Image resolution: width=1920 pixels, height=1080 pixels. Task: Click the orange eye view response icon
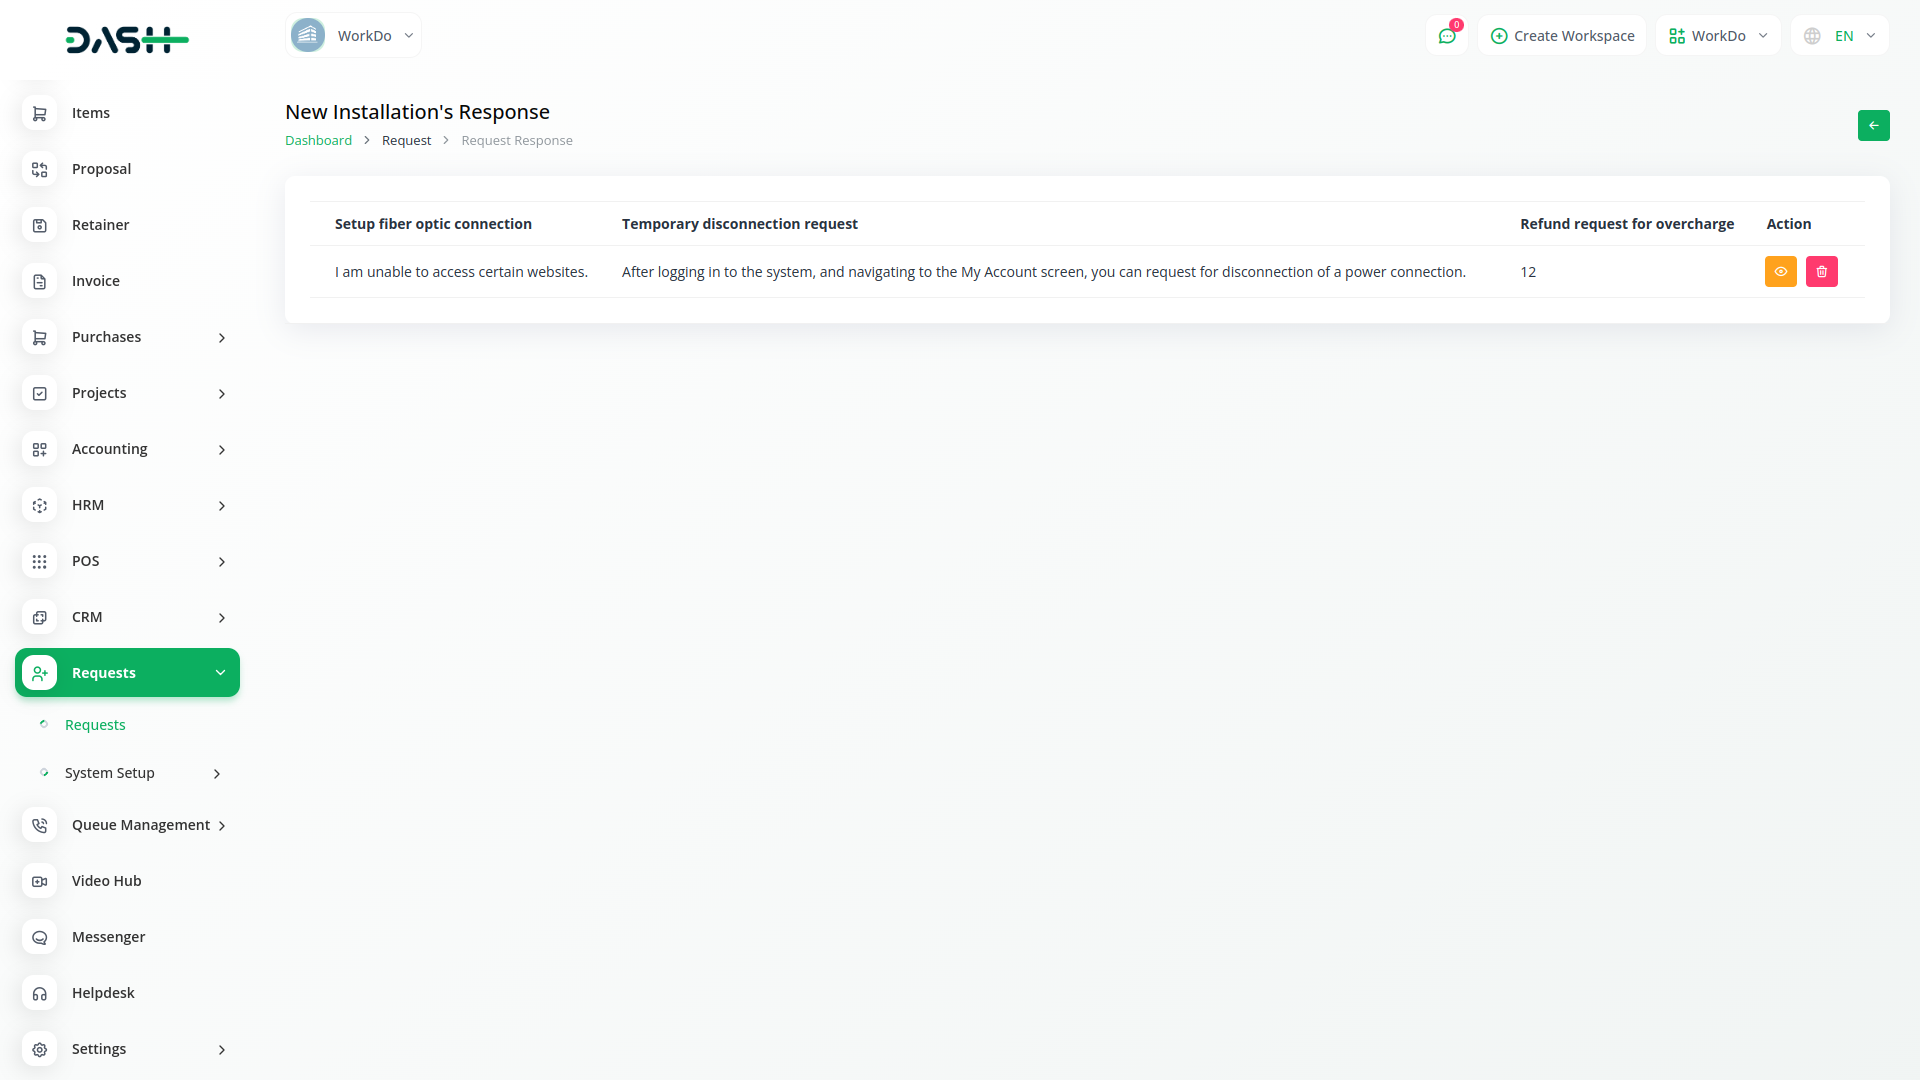pyautogui.click(x=1780, y=272)
